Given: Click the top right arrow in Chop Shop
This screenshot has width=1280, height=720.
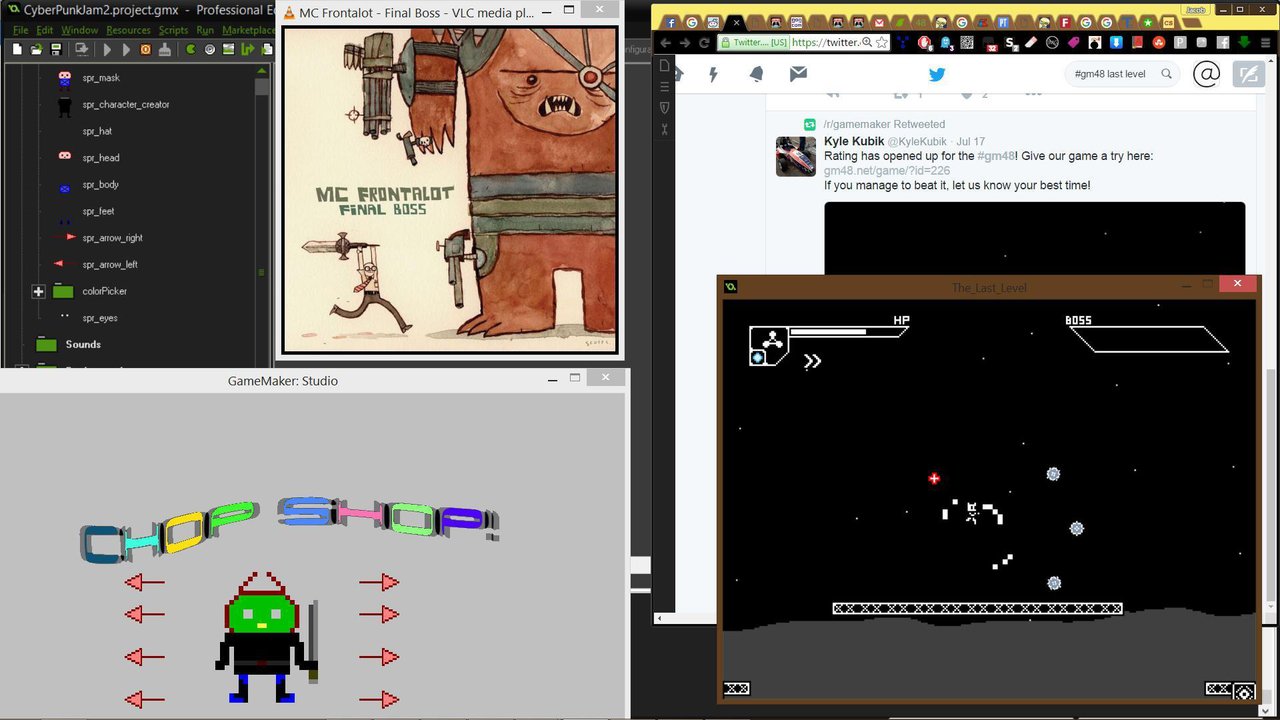Looking at the screenshot, I should (x=379, y=582).
